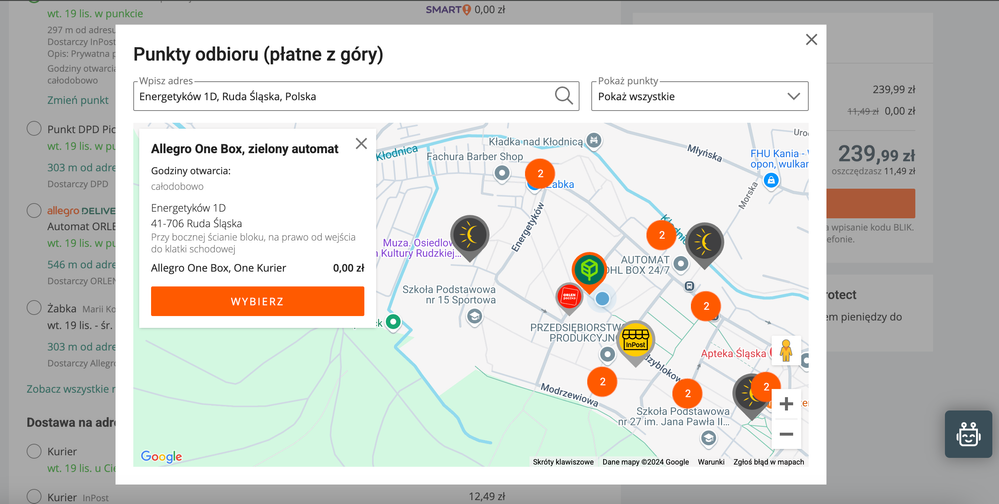
Task: Click Szkoła Podstawowa nr 15 school marker
Action: tap(473, 316)
